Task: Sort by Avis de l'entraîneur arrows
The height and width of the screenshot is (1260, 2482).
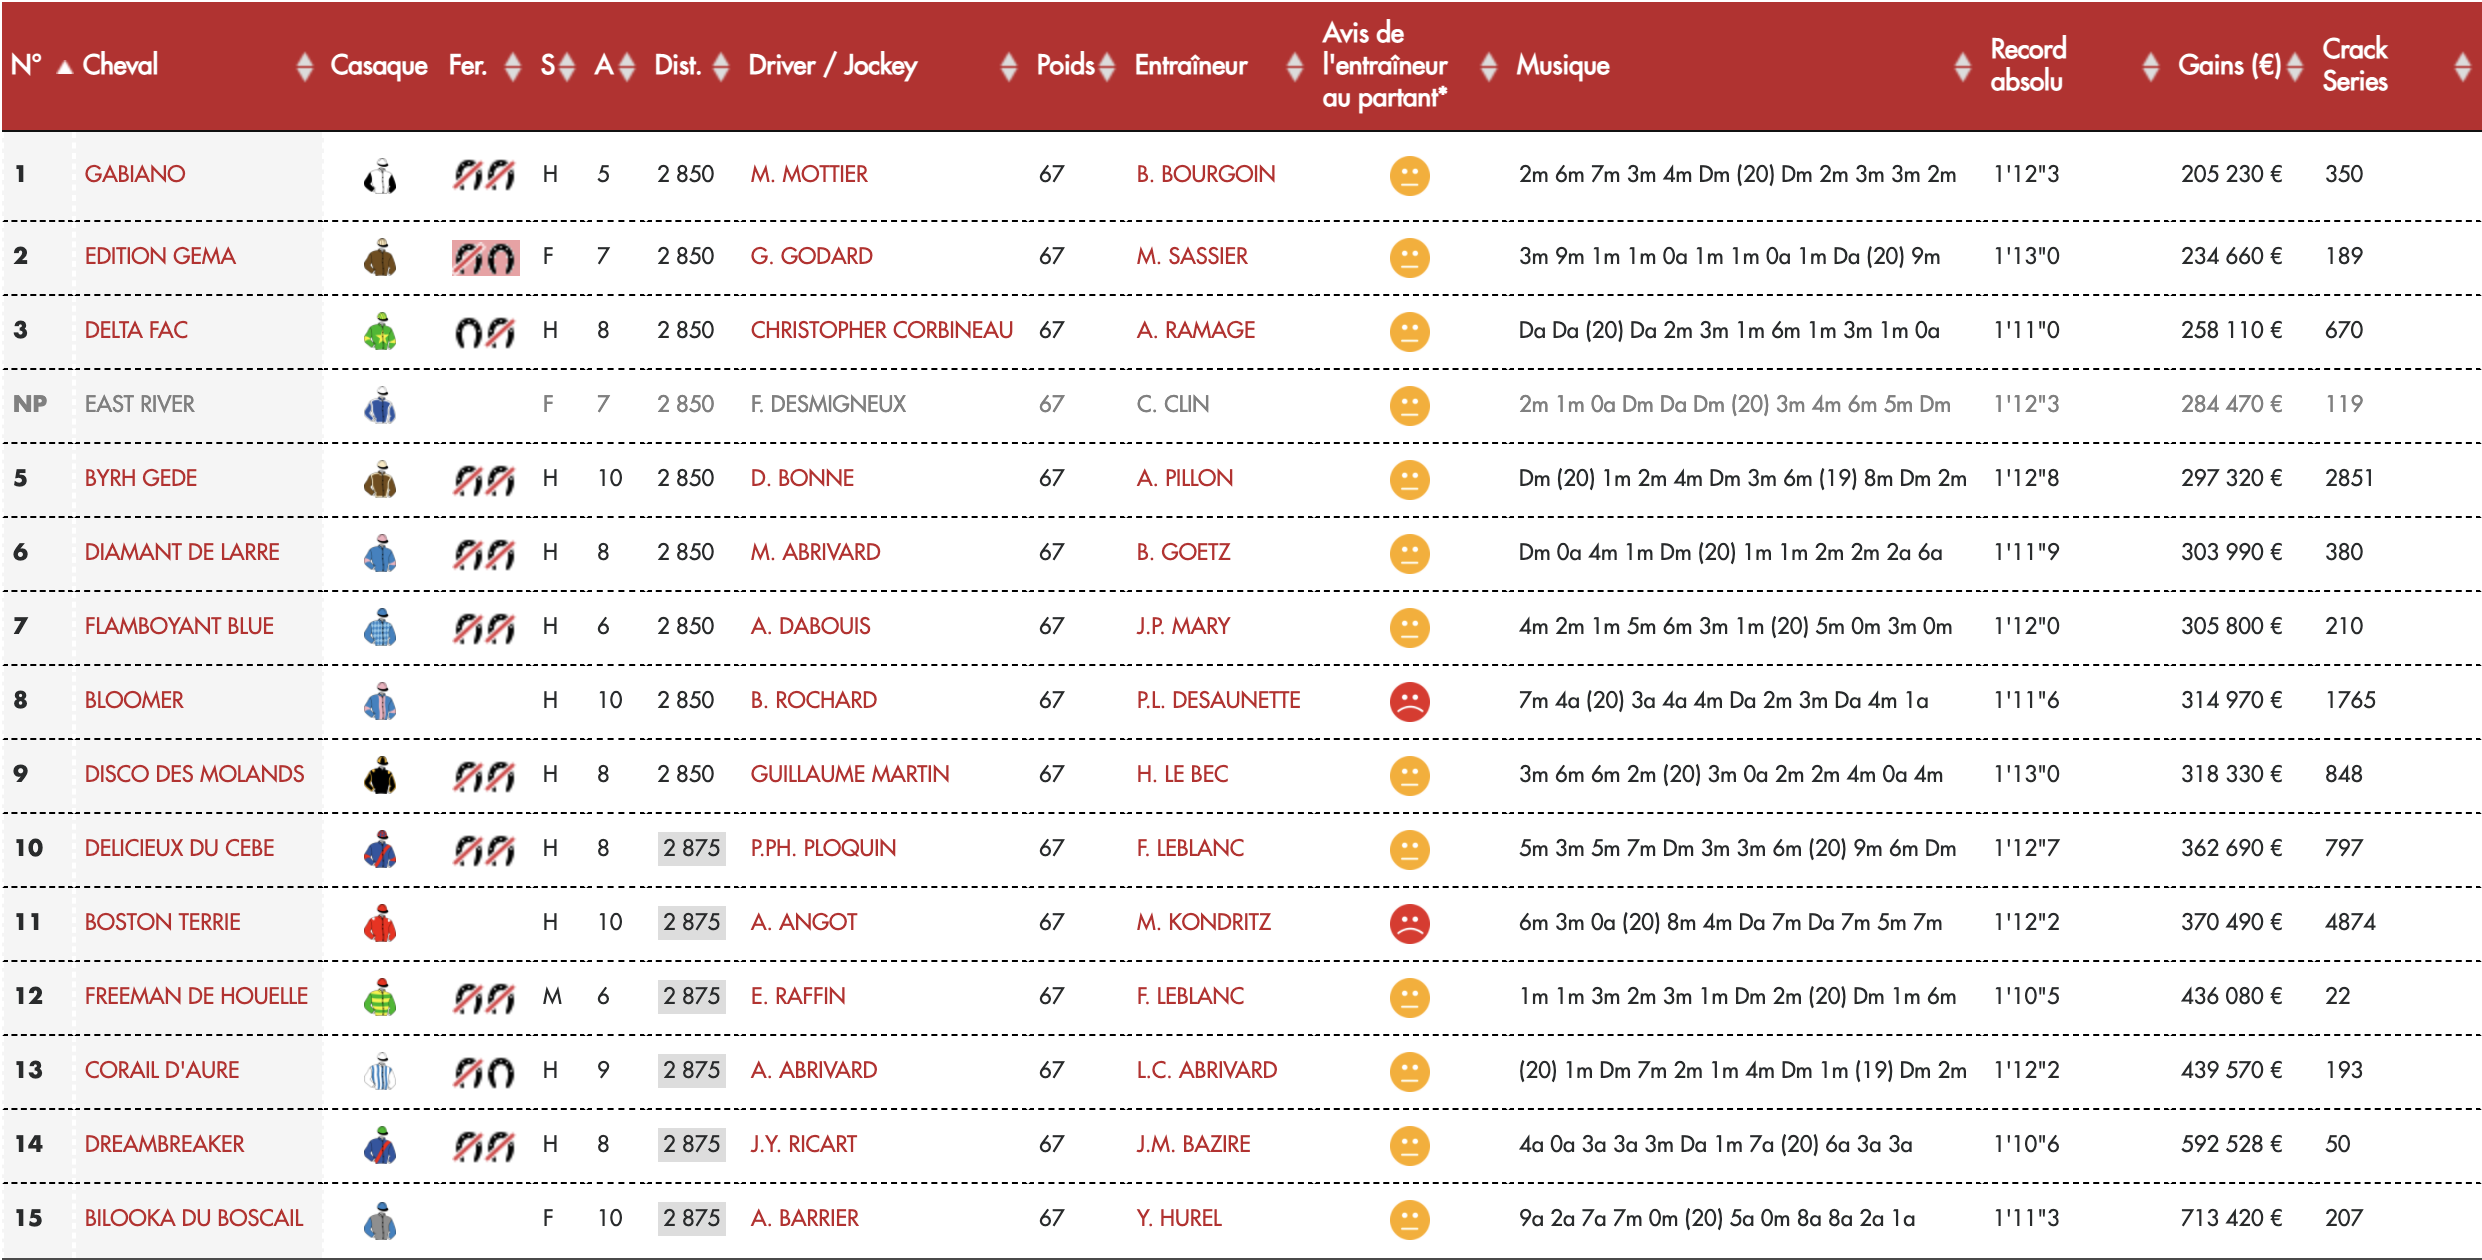Action: click(1489, 66)
